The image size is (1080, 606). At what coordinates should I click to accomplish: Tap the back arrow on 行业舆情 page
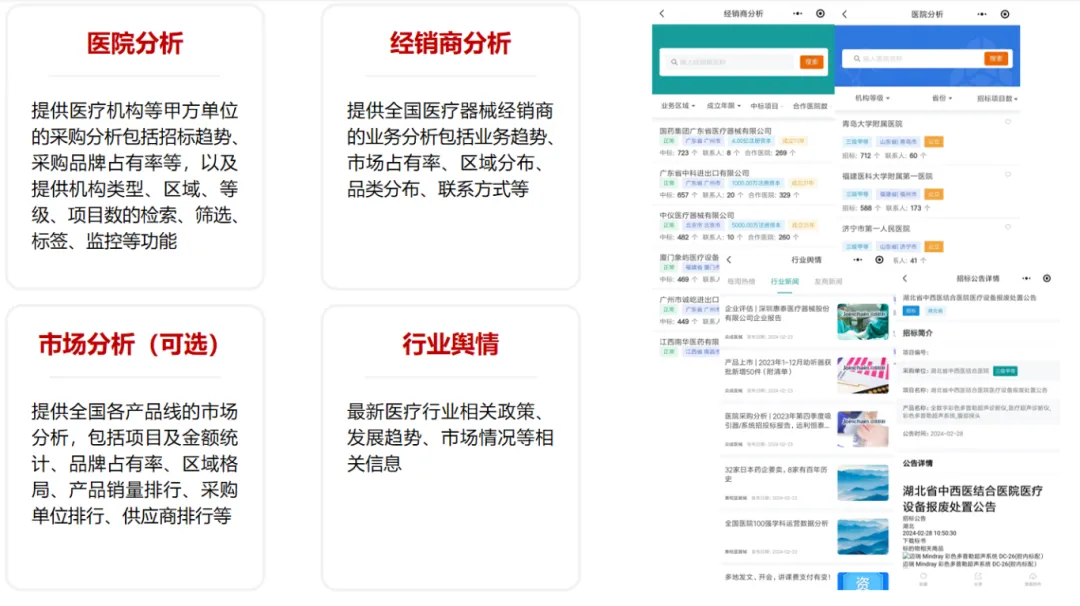tap(728, 258)
